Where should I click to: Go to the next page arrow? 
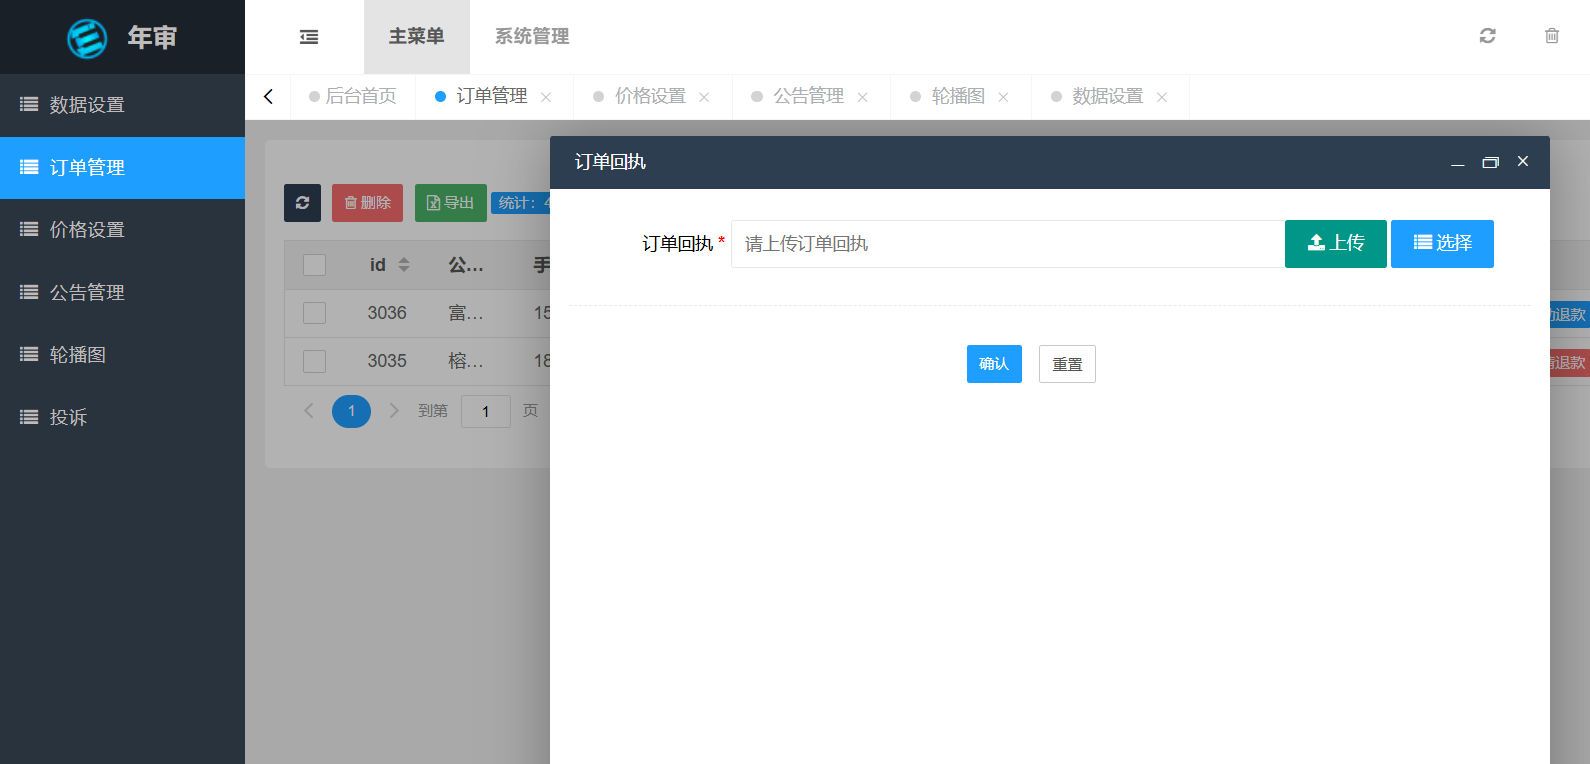point(394,411)
